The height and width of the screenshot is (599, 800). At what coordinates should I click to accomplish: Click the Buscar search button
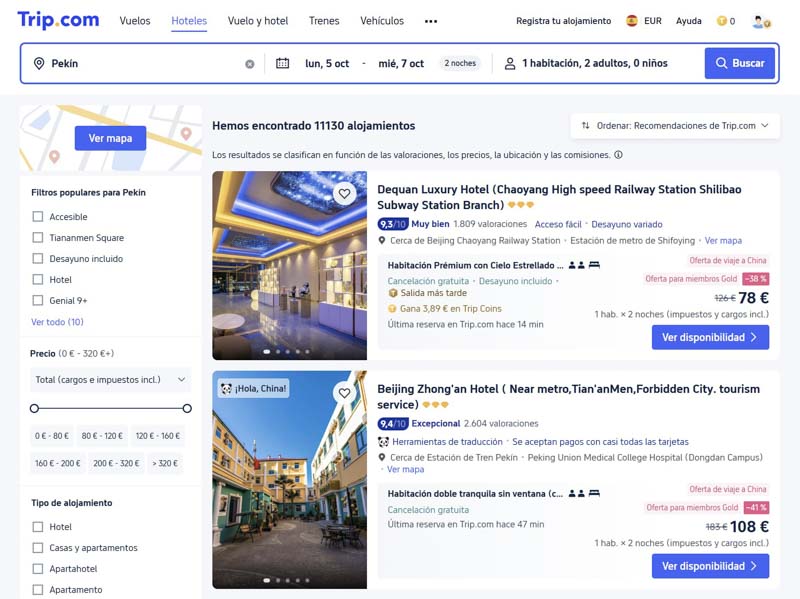tap(740, 63)
